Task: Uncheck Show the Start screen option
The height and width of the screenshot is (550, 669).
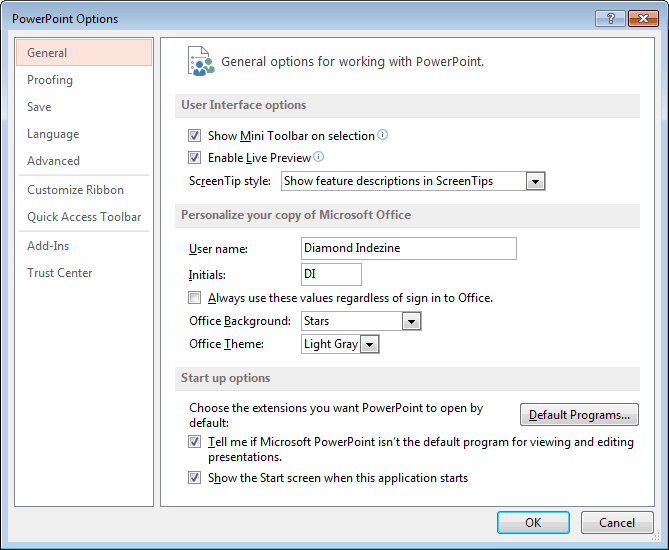Action: point(195,478)
